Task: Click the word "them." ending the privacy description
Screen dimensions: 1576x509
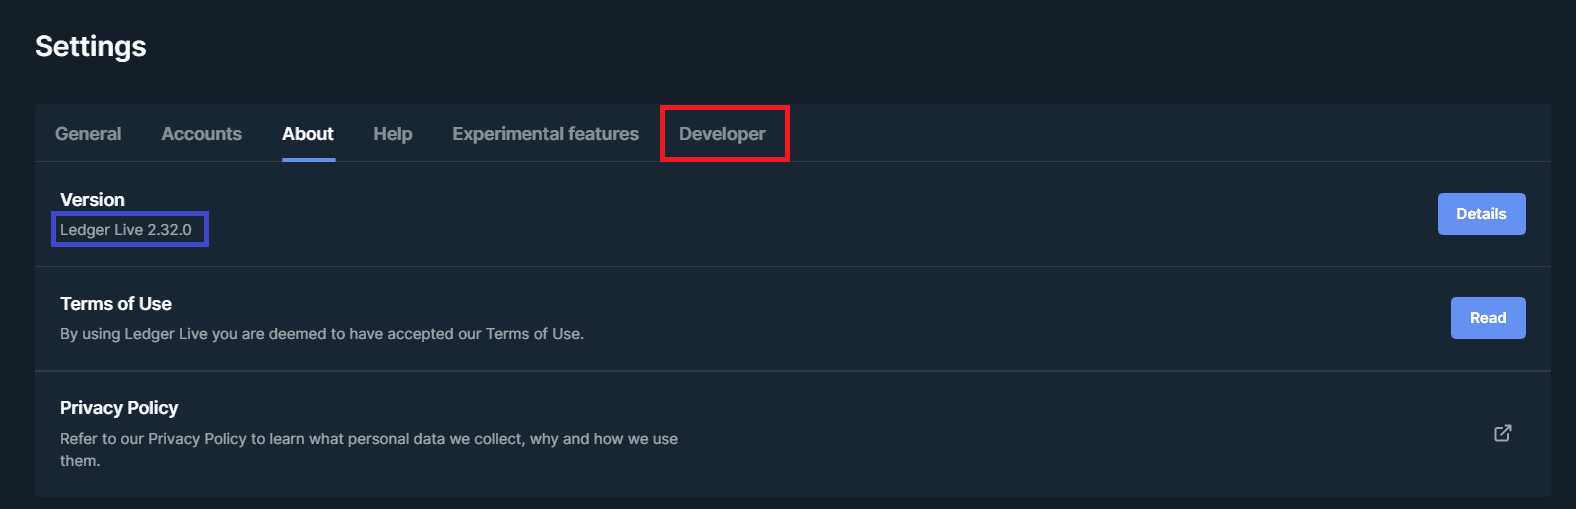Action: [x=80, y=461]
